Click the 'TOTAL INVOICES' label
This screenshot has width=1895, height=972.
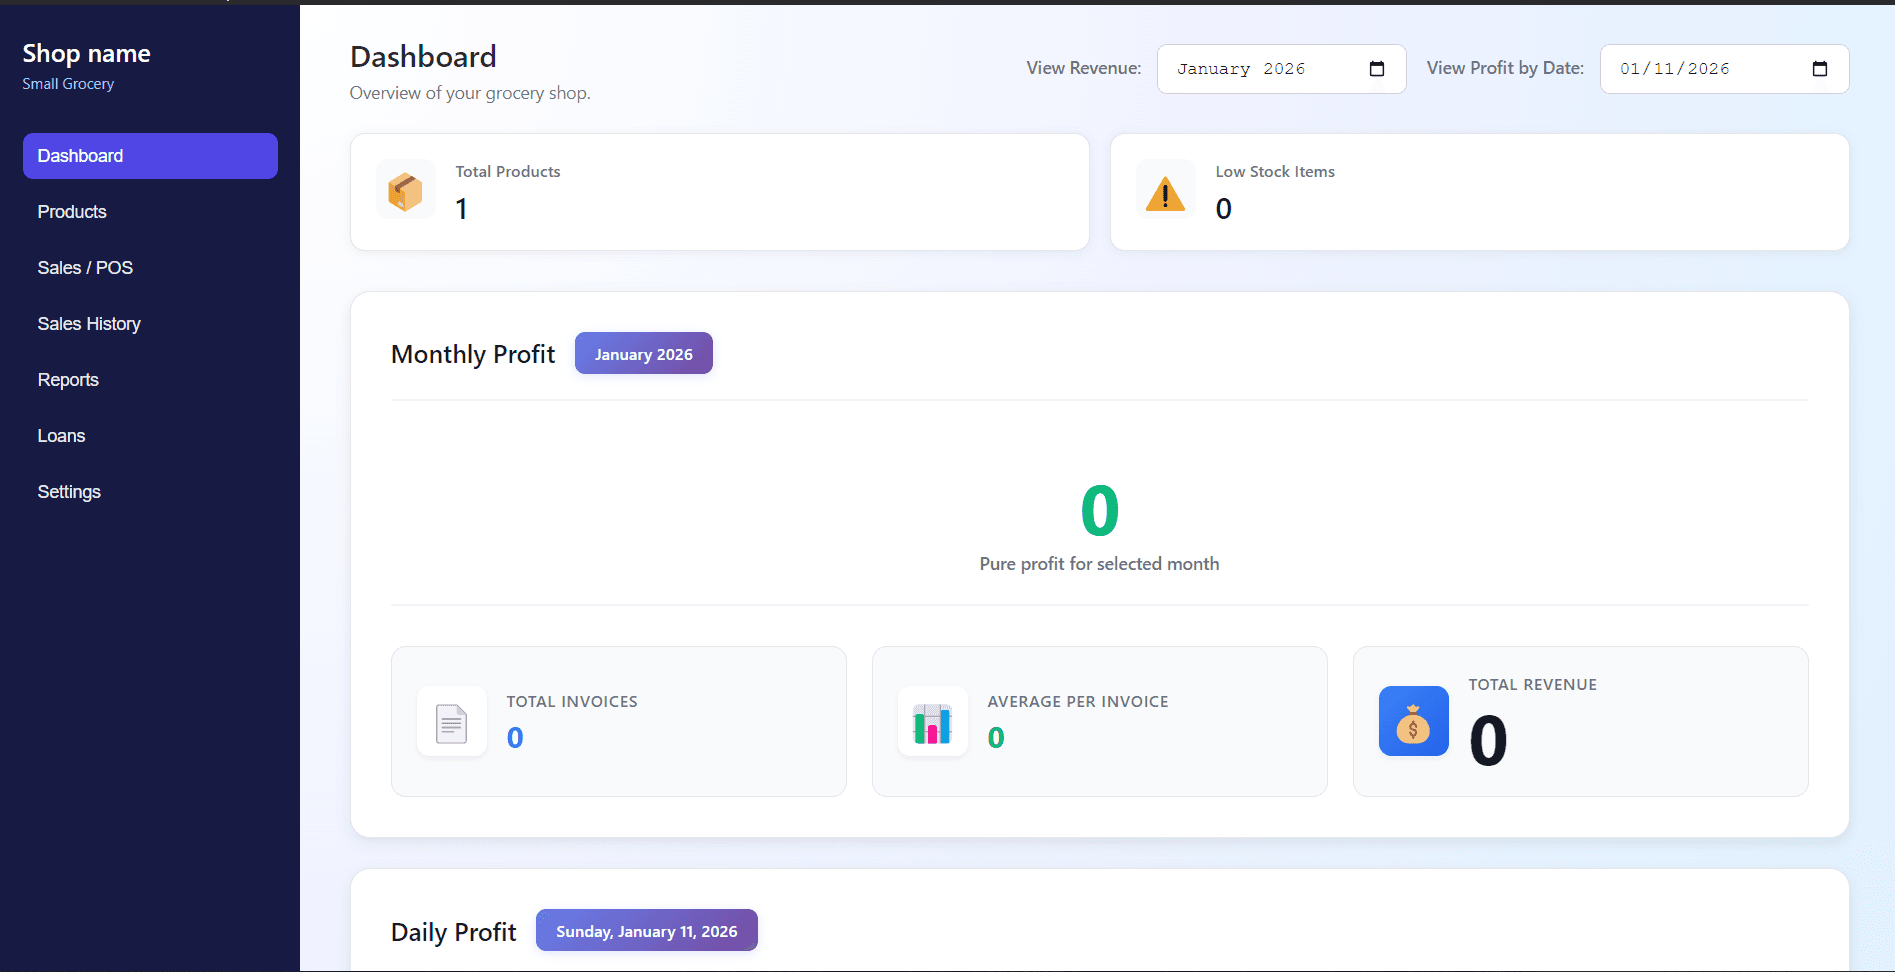coord(572,702)
